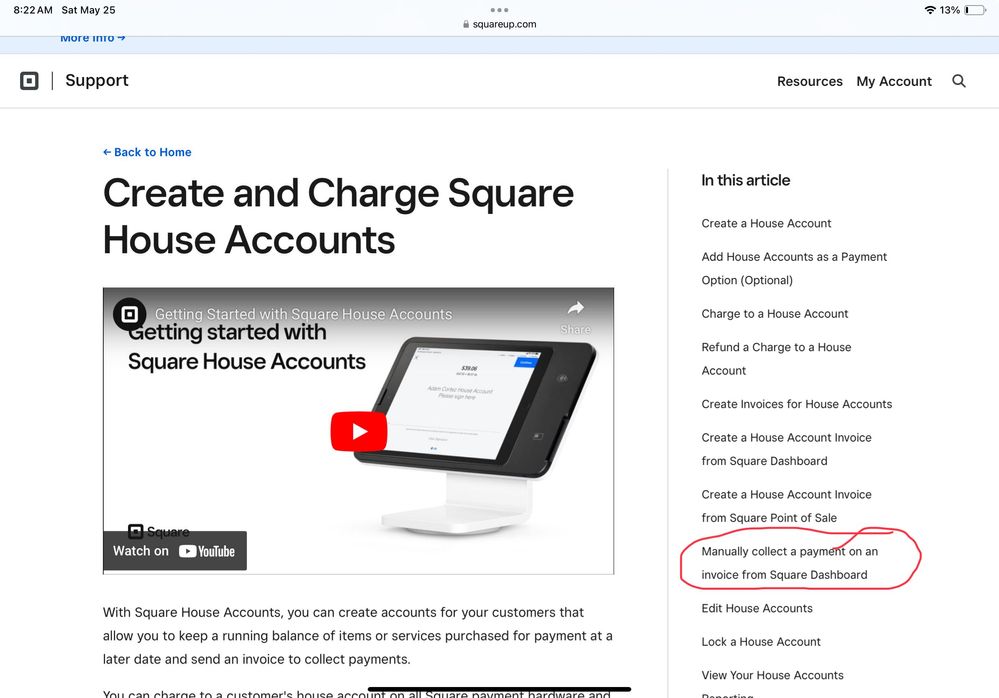Jump to Create a House Account section
This screenshot has width=999, height=698.
[x=766, y=223]
